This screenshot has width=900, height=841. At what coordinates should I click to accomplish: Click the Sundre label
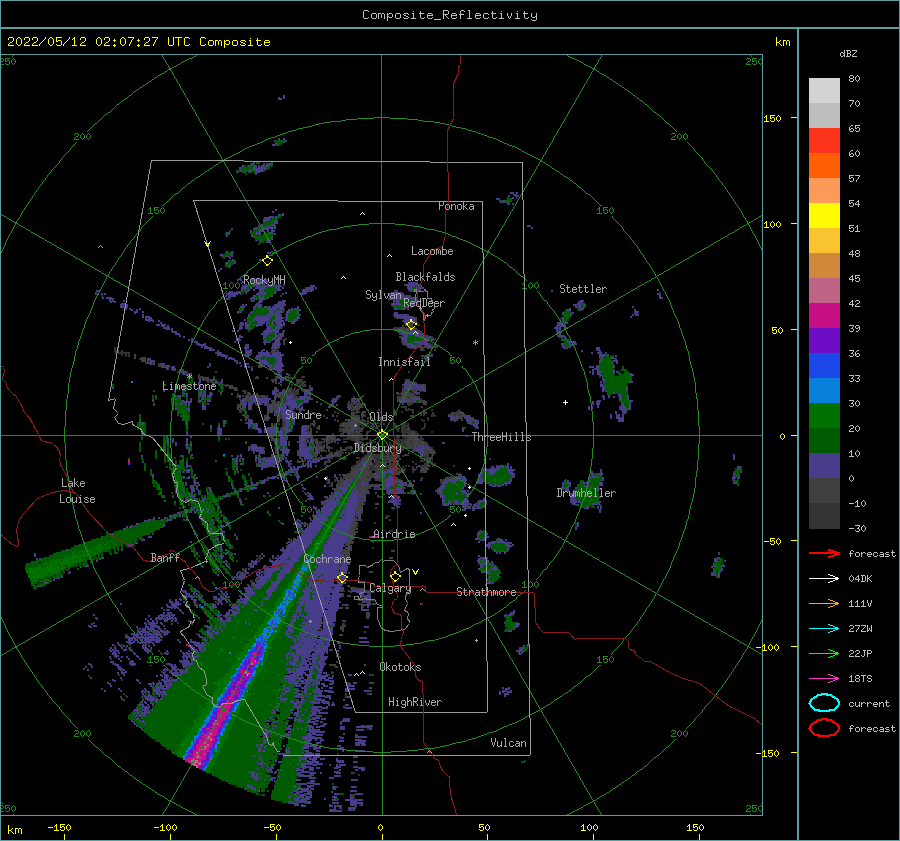[x=304, y=414]
